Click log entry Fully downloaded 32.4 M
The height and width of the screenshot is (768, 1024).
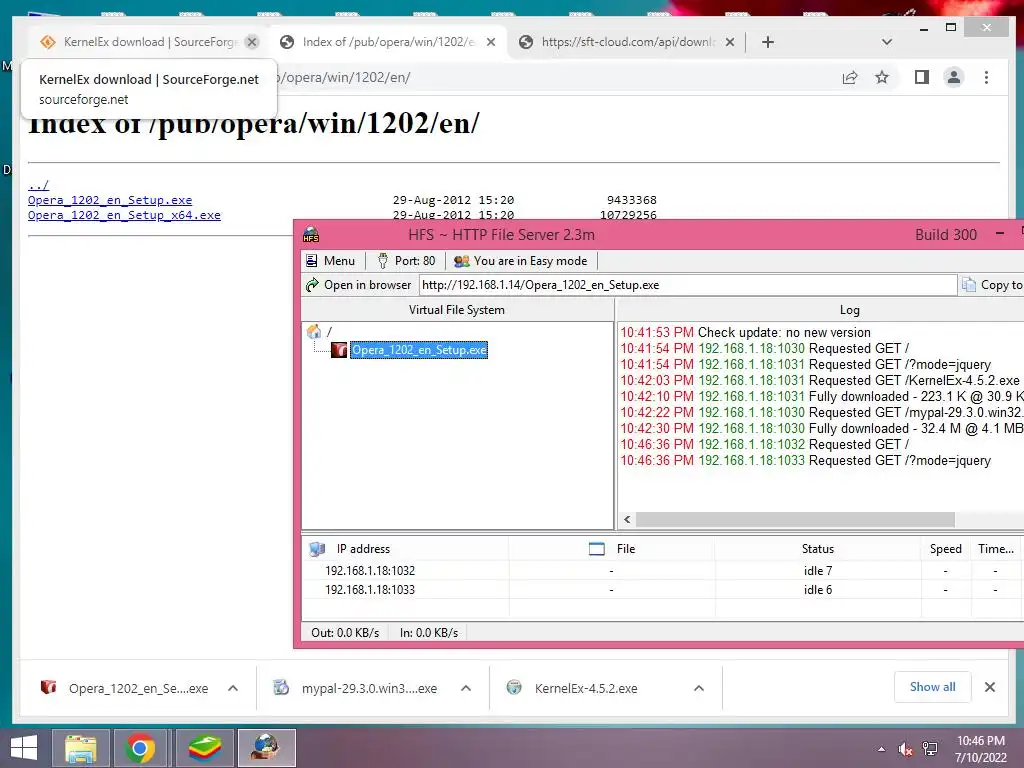[822, 428]
